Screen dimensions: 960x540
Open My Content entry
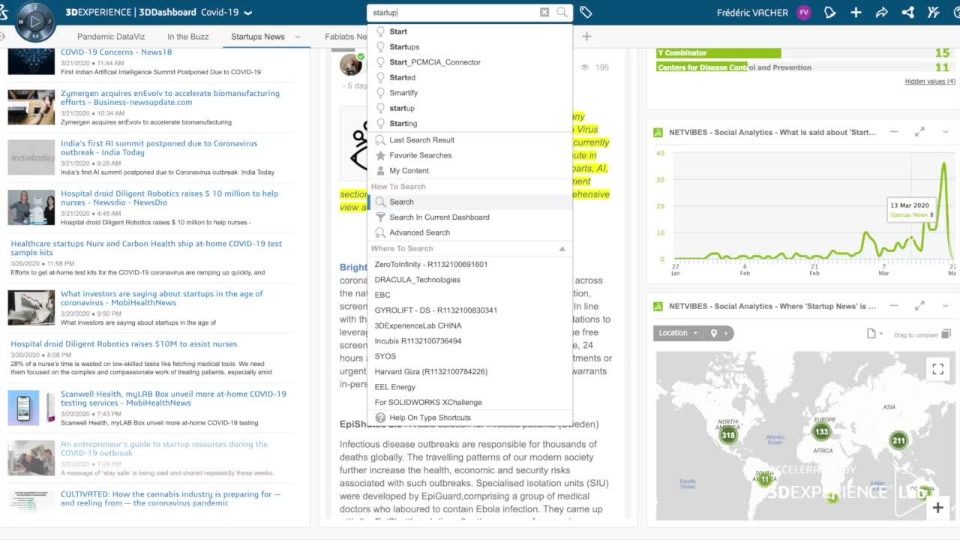pos(470,170)
